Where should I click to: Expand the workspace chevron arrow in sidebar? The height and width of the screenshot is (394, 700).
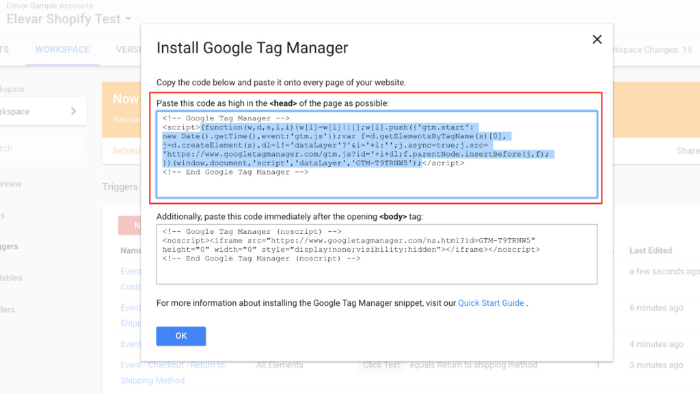coord(74,111)
